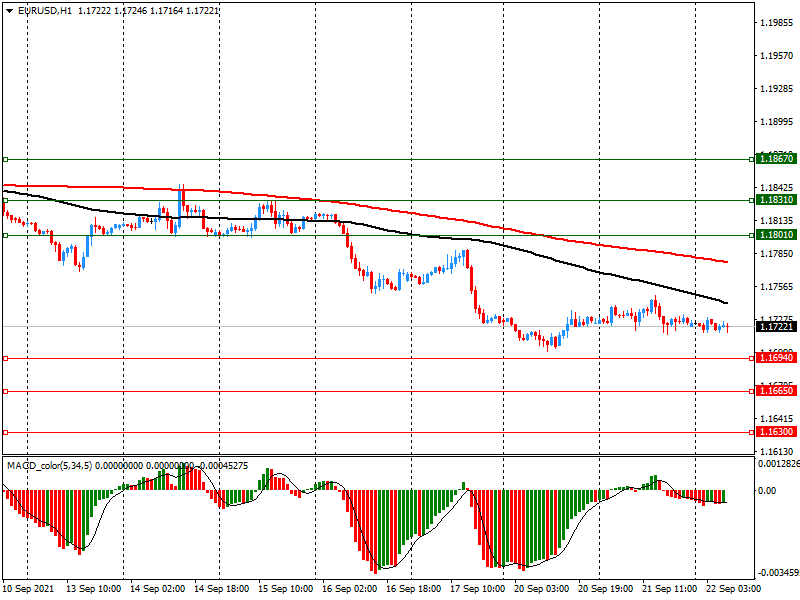Click the 1.16940 red level price label
800x600 pixels.
[776, 358]
